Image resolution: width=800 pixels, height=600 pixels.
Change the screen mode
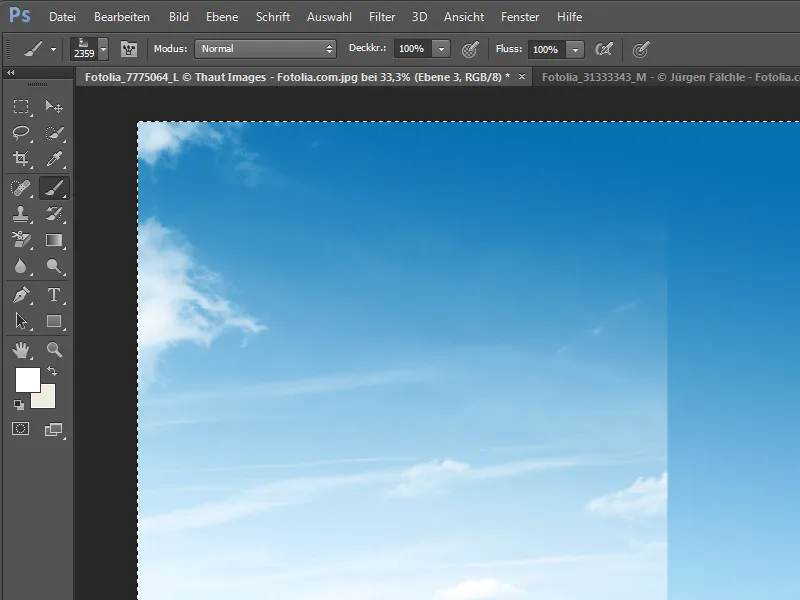click(x=54, y=430)
